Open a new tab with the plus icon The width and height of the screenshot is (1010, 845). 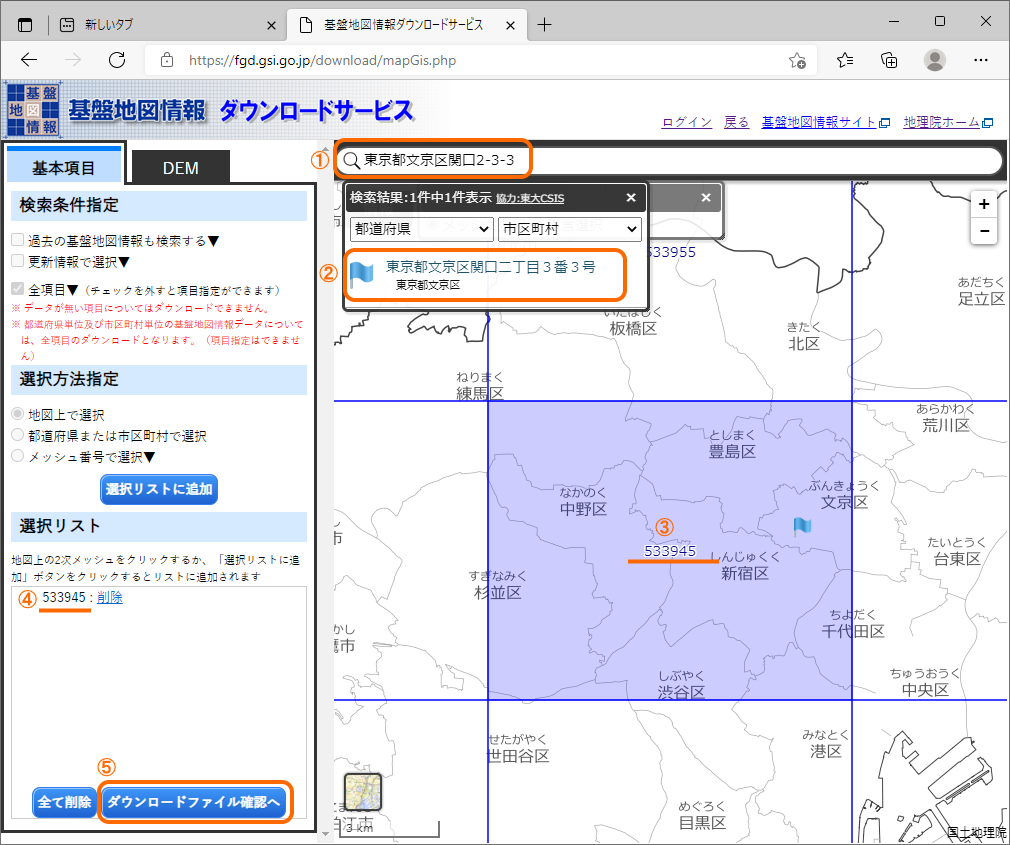coord(544,25)
